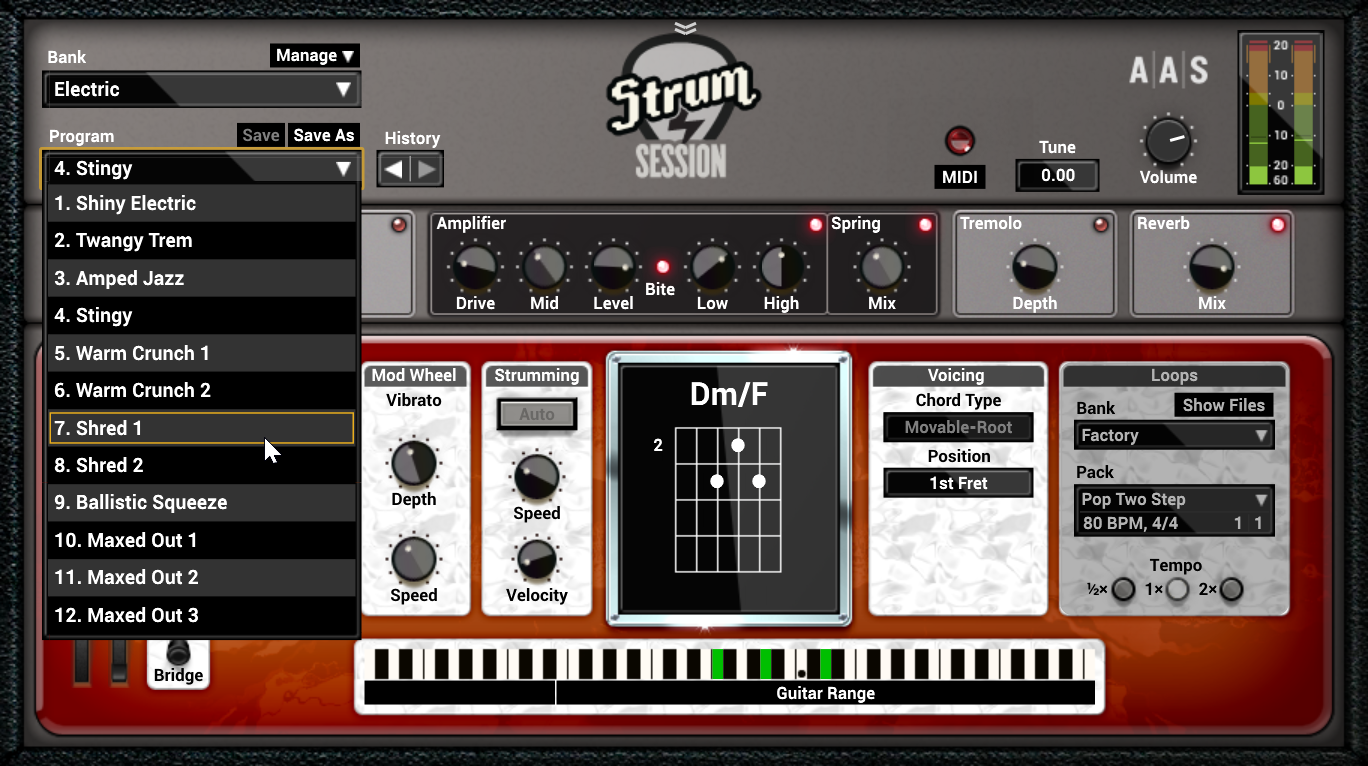
Task: Click the Amplifier Mid knob
Action: tap(544, 267)
